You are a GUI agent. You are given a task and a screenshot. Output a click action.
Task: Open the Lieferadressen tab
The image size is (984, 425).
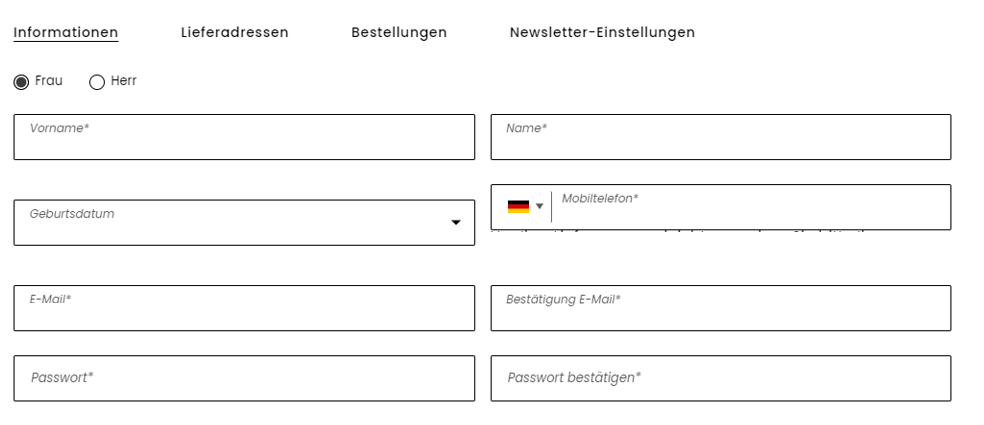pyautogui.click(x=235, y=33)
